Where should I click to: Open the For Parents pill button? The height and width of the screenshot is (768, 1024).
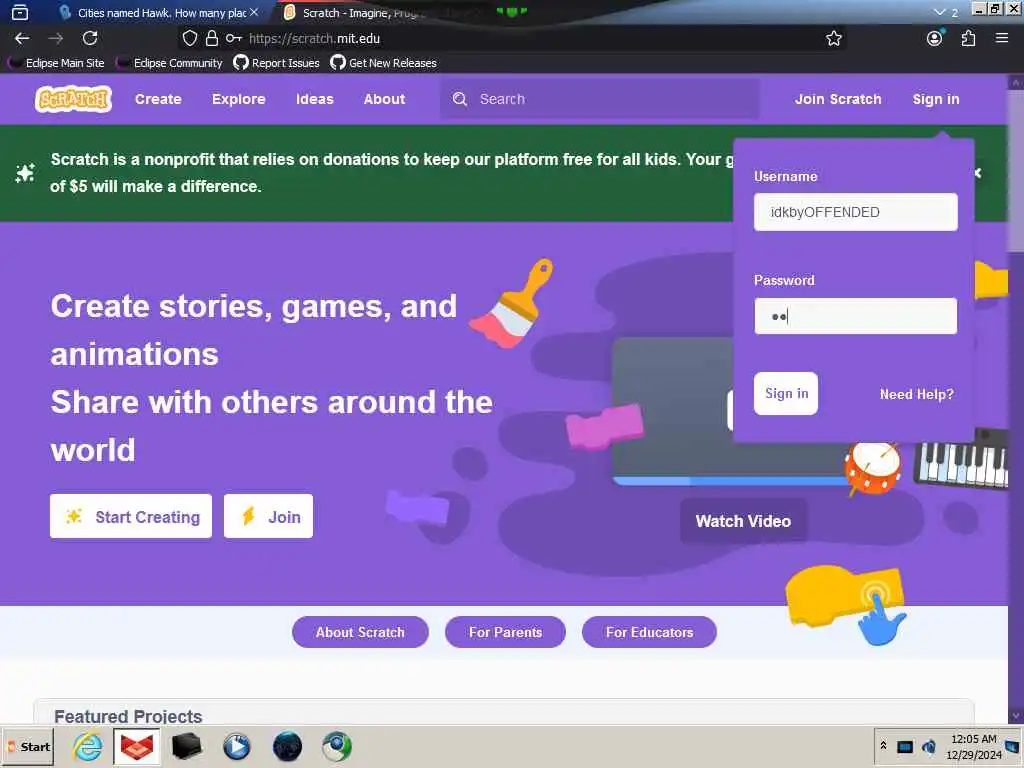pos(505,632)
